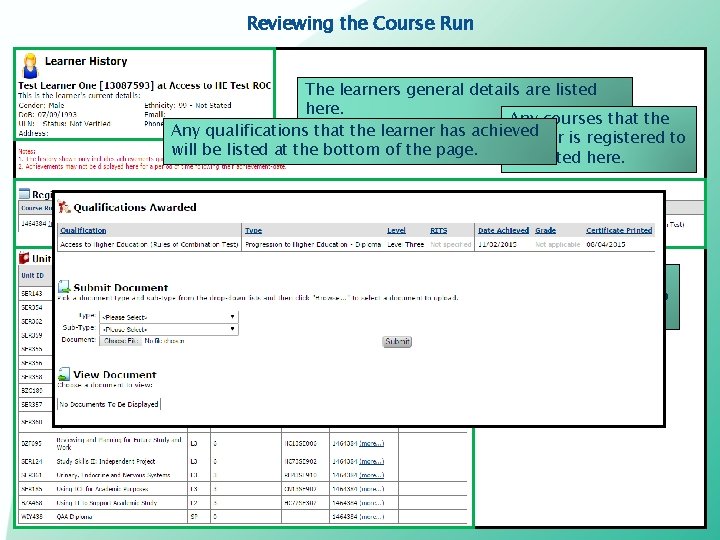Open more link in Urinary, Endocrine and Nervous Systems row

click(371, 475)
